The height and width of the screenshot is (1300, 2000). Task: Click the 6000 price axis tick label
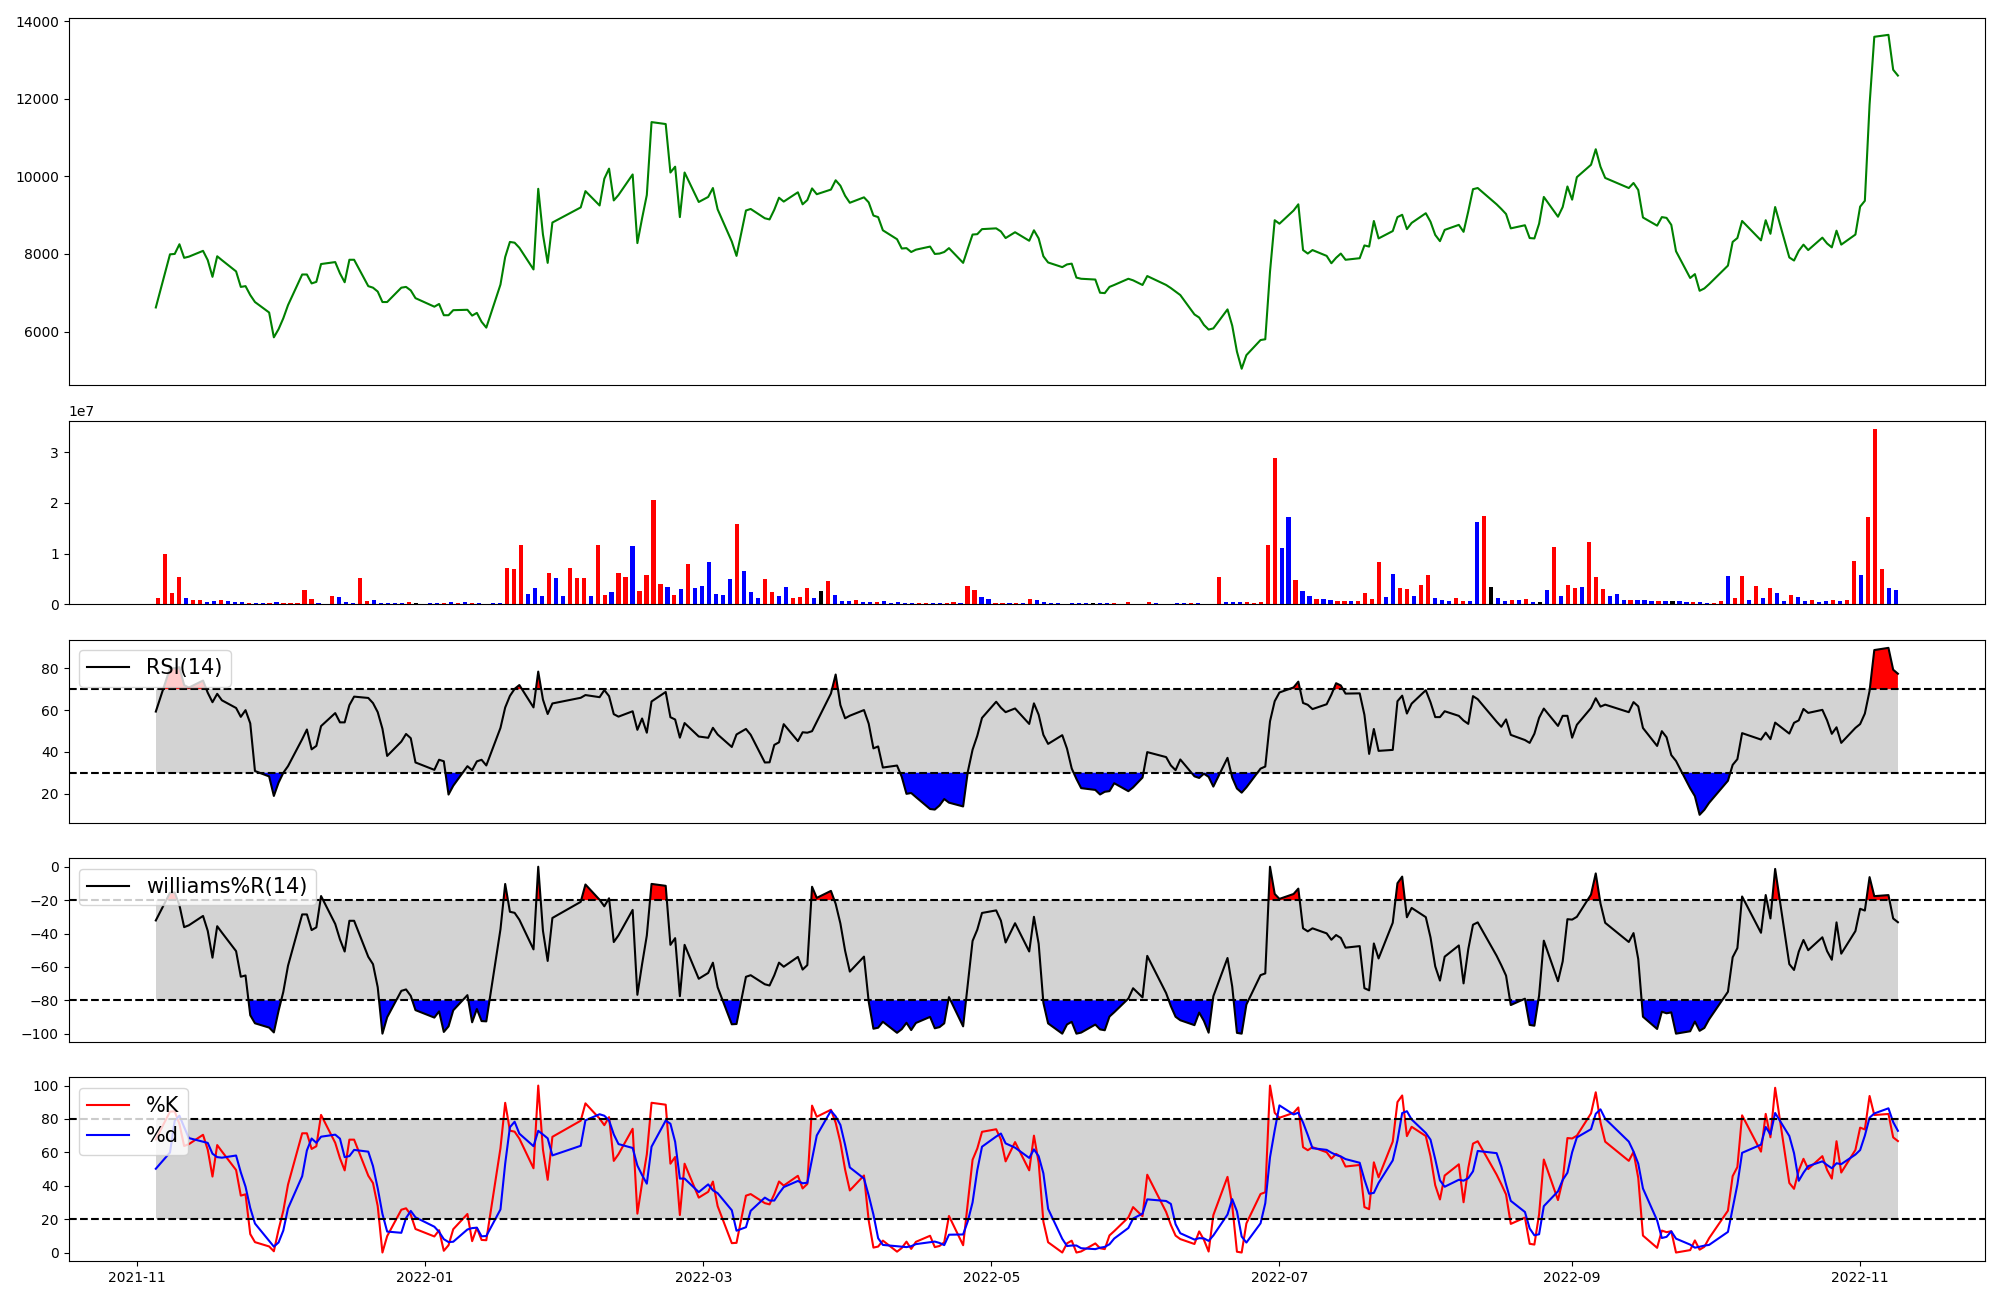42,333
